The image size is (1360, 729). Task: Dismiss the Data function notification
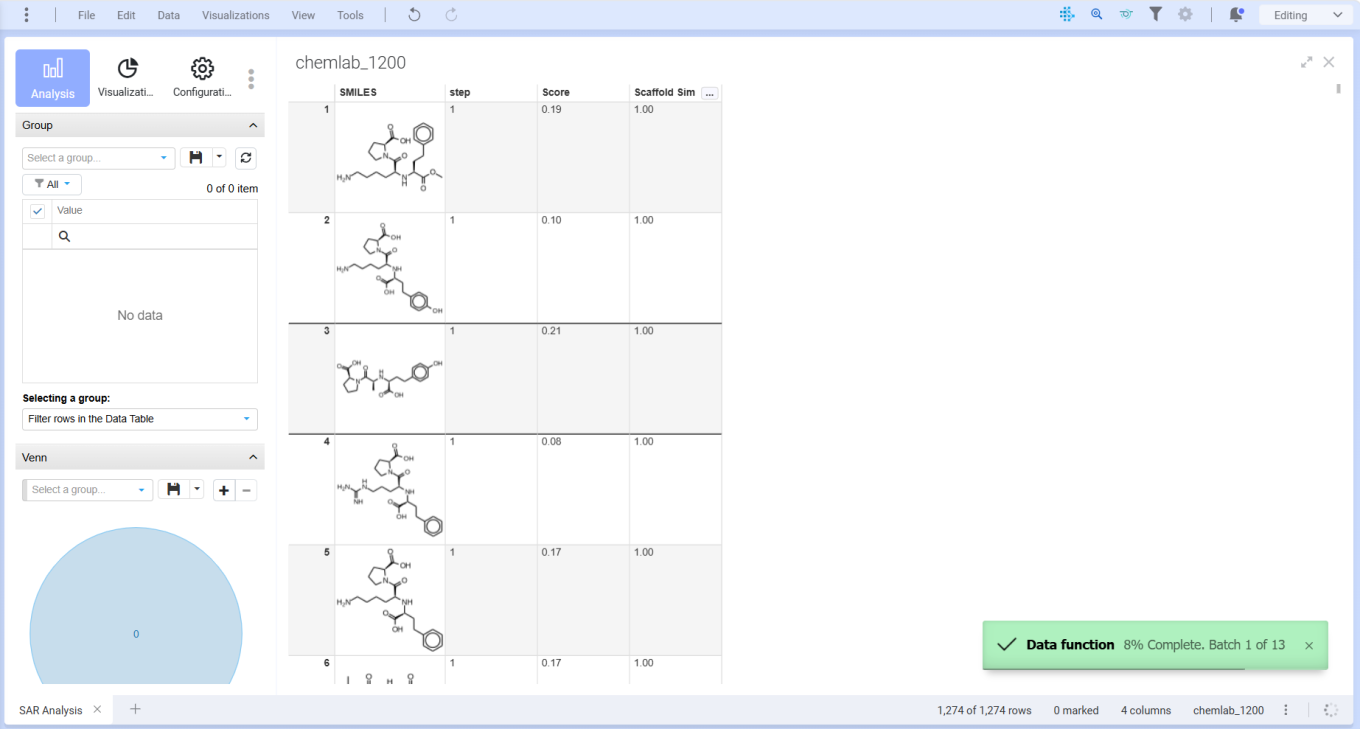click(1309, 646)
